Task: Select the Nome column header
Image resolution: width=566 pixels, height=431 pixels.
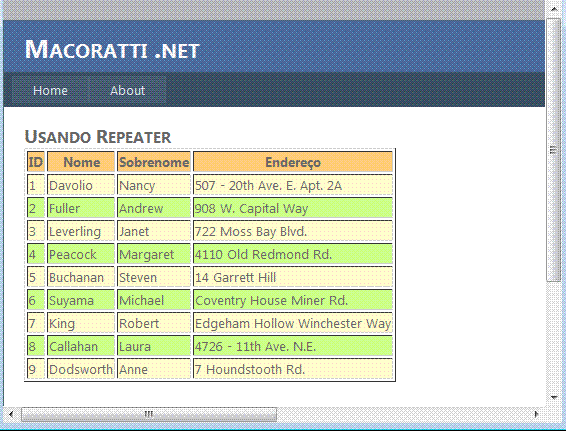Action: point(81,162)
